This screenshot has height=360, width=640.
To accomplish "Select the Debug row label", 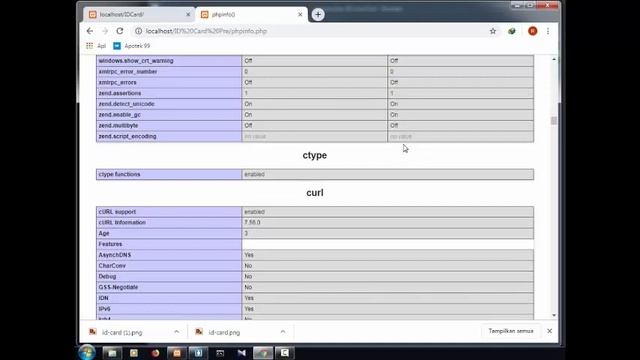I will click(107, 277).
